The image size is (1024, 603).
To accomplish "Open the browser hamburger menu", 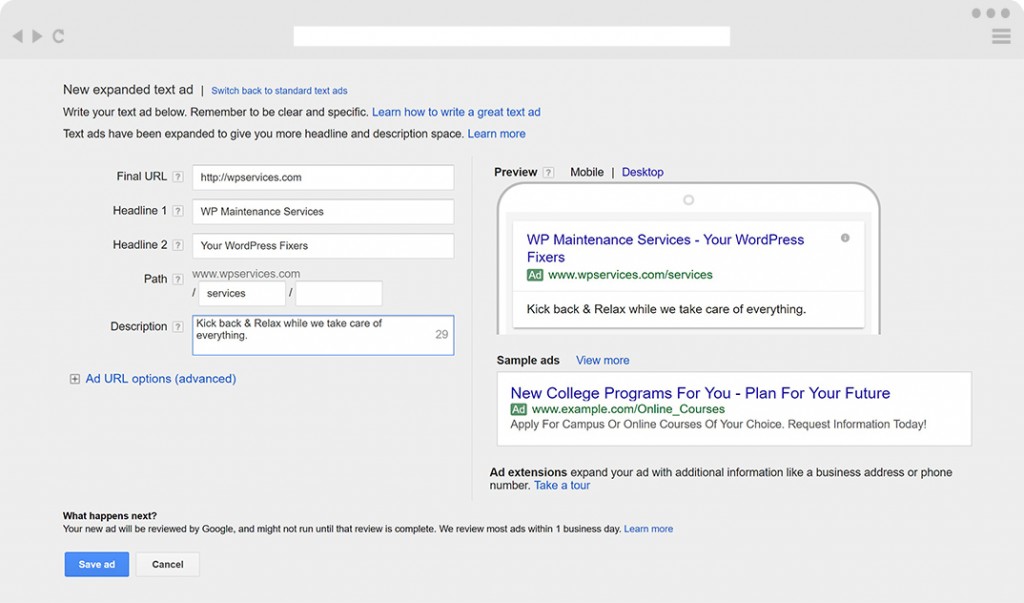I will (1000, 36).
